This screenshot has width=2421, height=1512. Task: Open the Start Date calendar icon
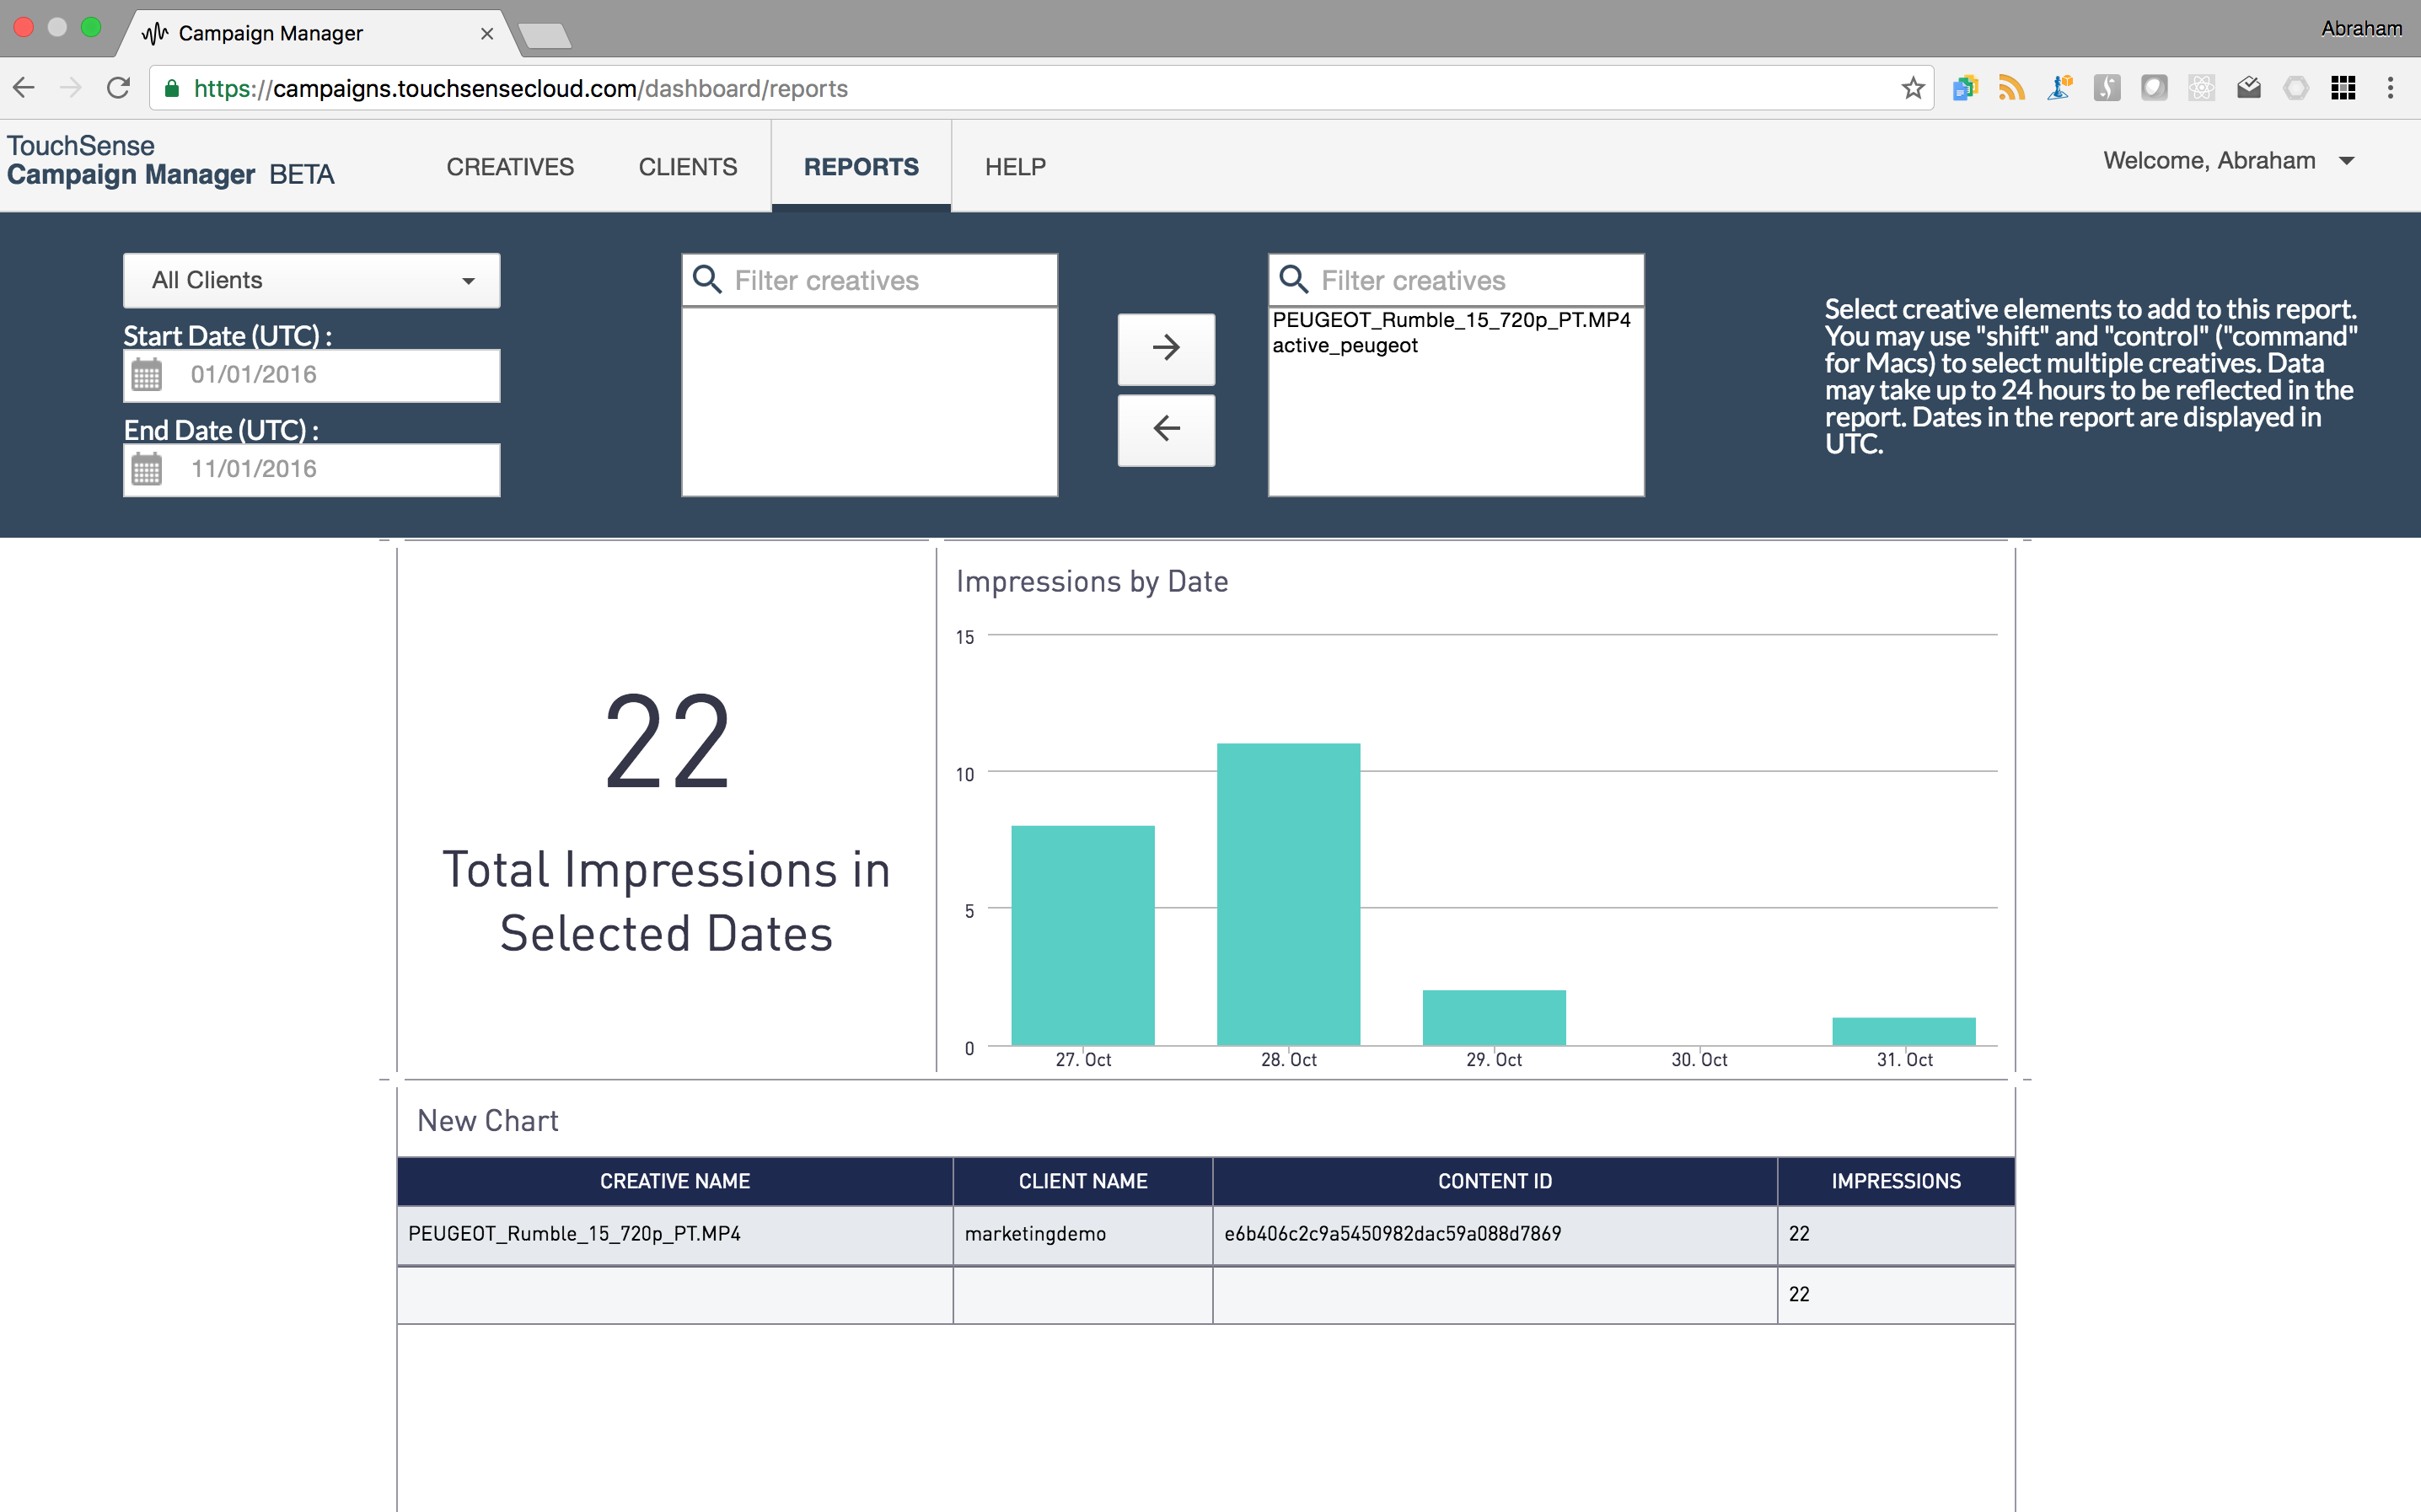pos(147,375)
